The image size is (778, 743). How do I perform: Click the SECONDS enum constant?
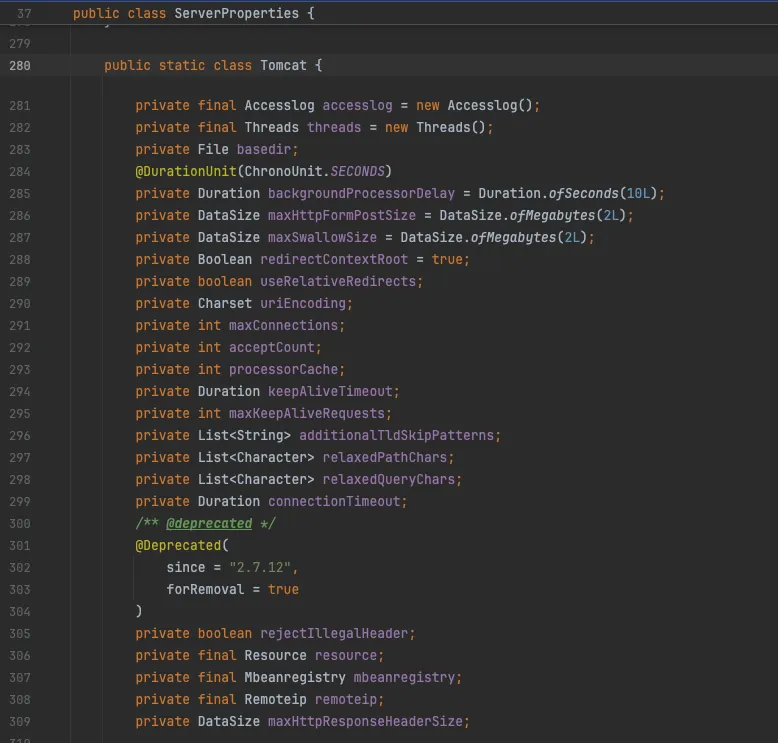coord(357,171)
